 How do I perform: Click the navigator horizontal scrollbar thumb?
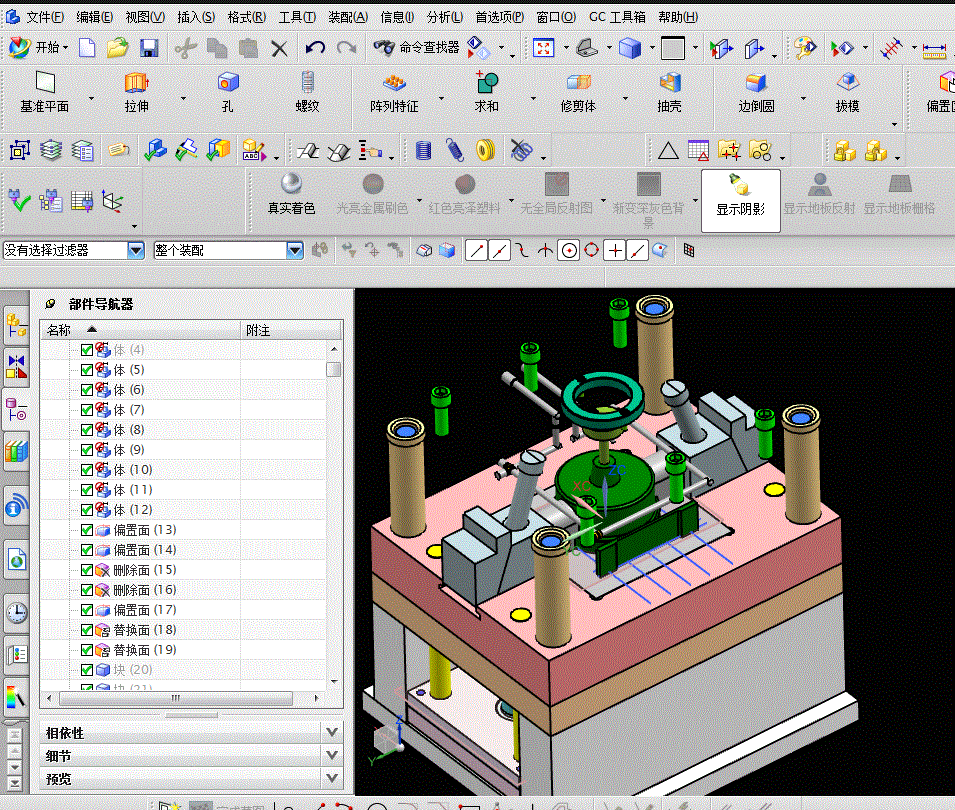coord(175,698)
